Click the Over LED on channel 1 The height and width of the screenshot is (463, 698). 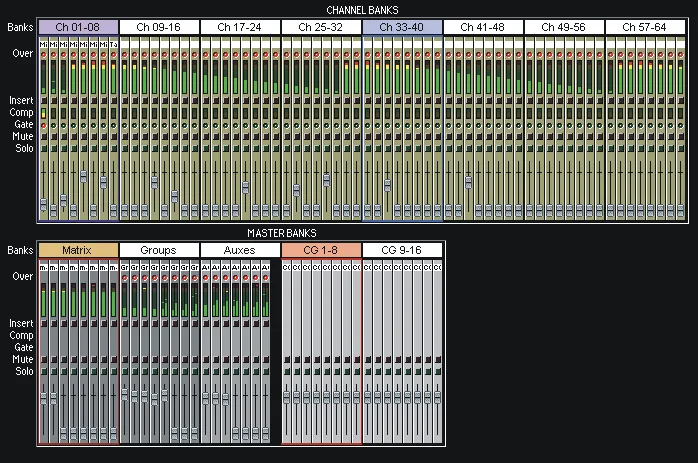coord(44,55)
